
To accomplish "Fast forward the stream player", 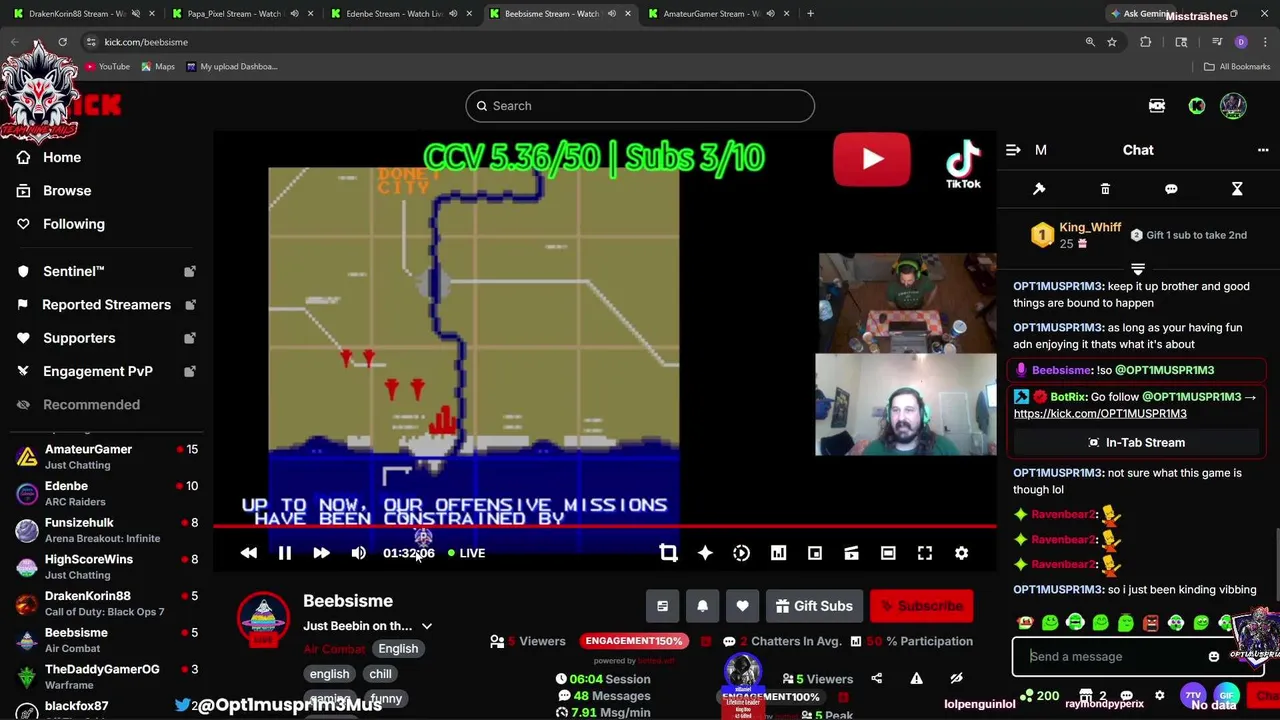I will coord(321,553).
